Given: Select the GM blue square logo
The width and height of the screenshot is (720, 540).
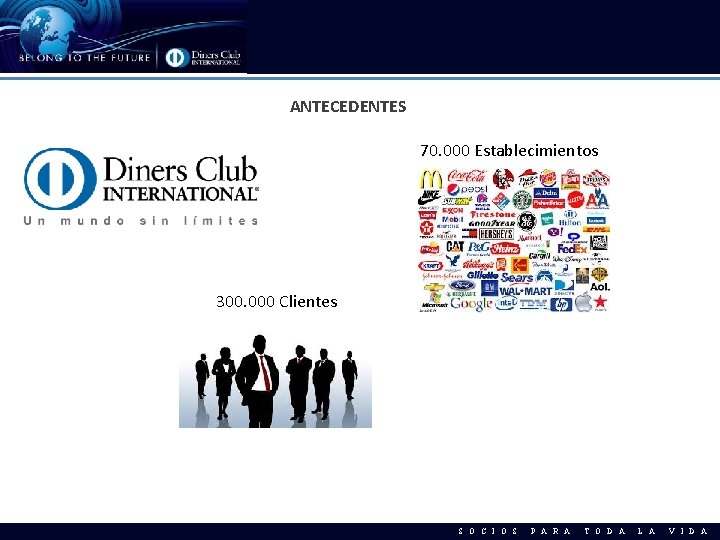Looking at the screenshot, I should tap(489, 288).
